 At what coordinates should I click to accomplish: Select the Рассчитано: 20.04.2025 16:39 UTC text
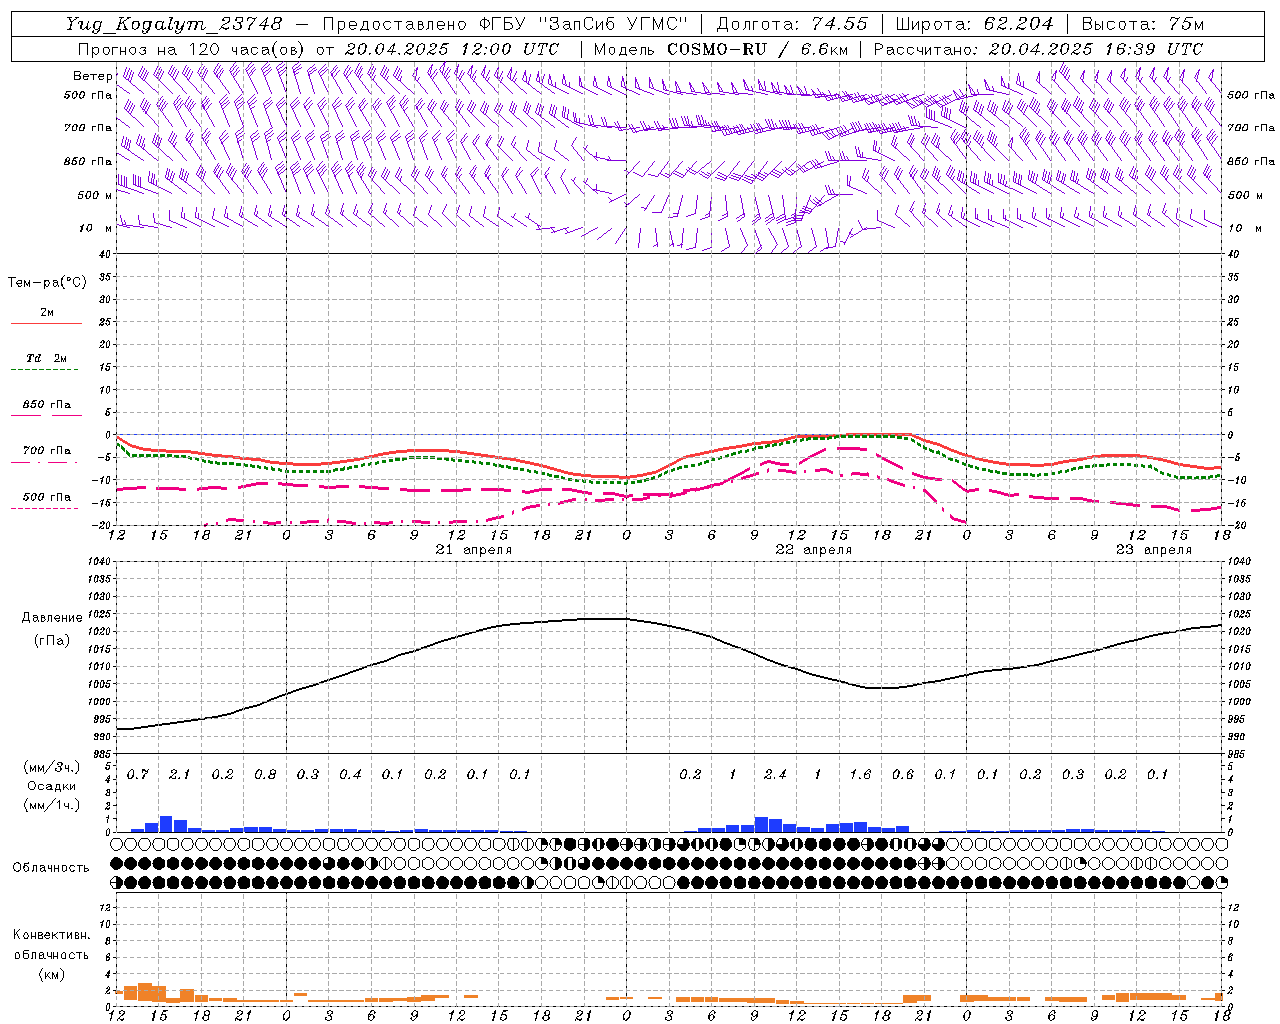[1038, 49]
